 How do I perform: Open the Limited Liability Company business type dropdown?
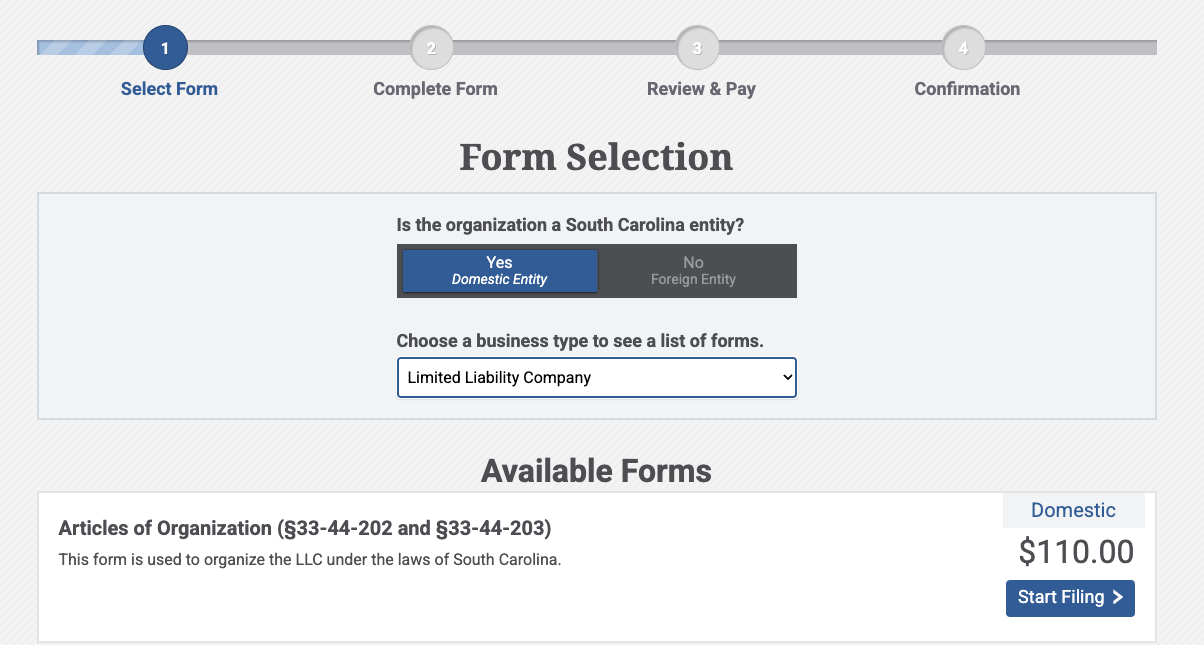(x=597, y=378)
